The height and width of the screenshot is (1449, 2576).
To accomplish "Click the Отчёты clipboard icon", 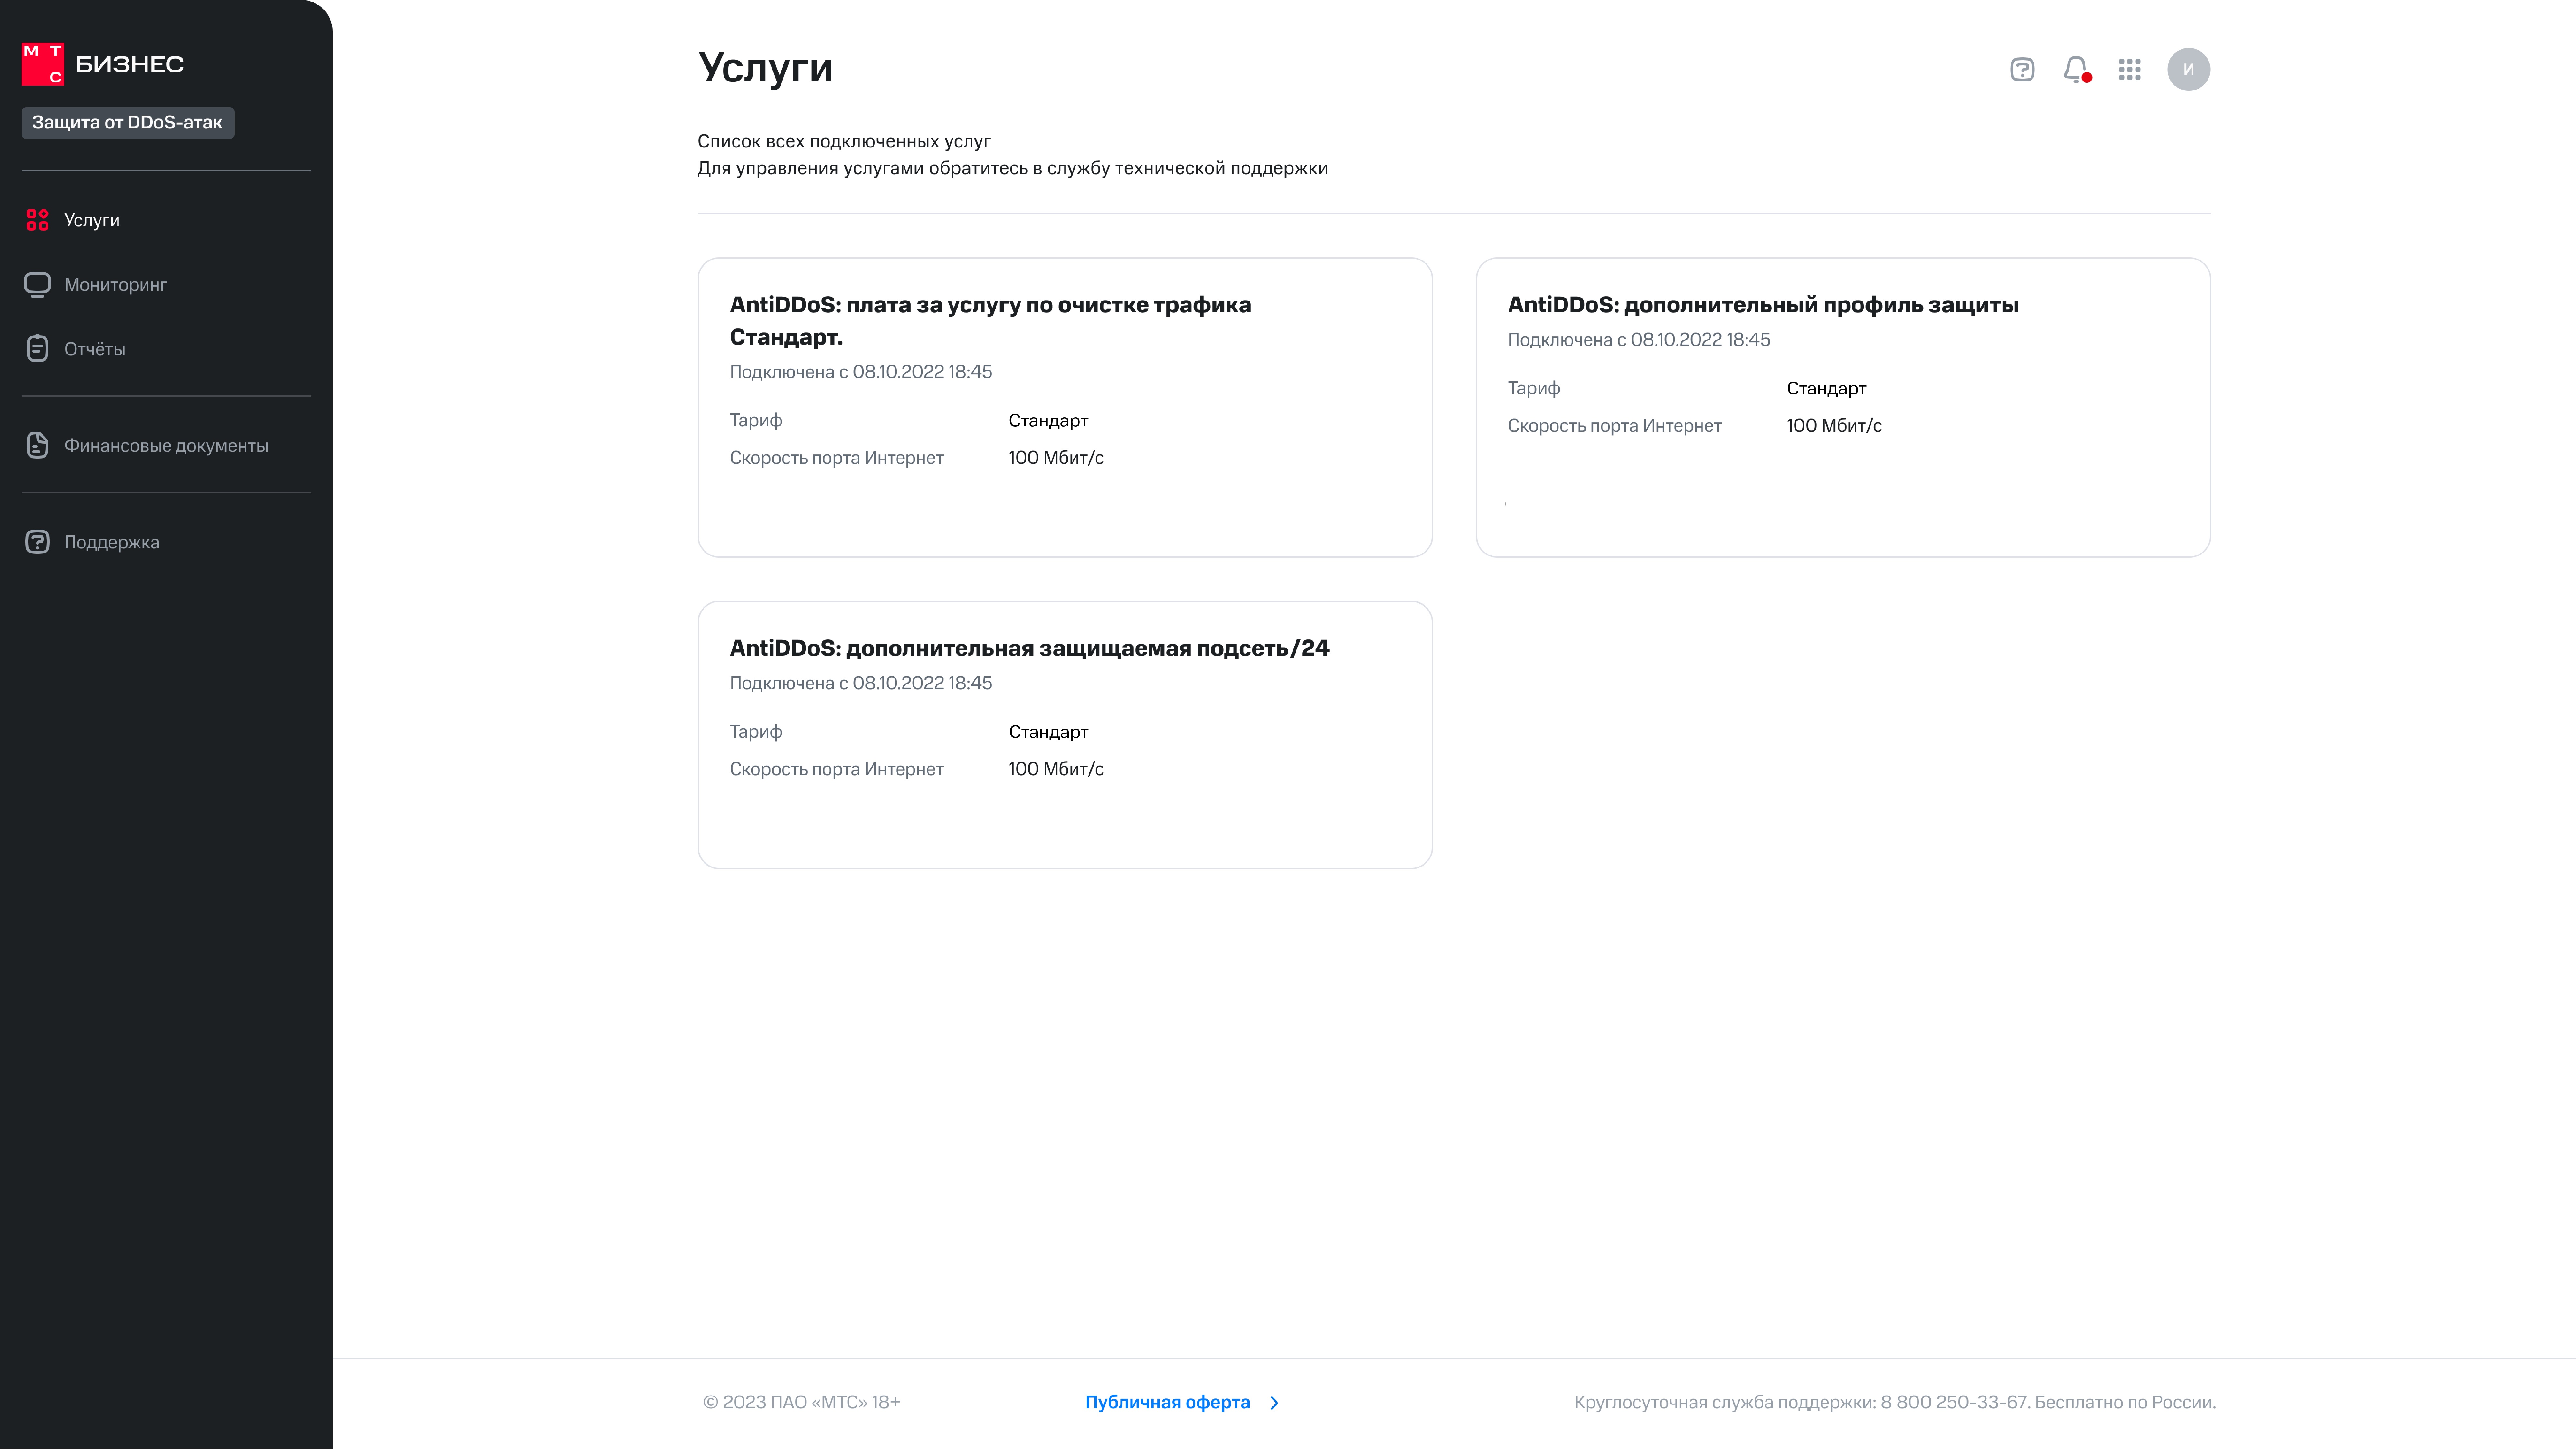I will [x=37, y=348].
